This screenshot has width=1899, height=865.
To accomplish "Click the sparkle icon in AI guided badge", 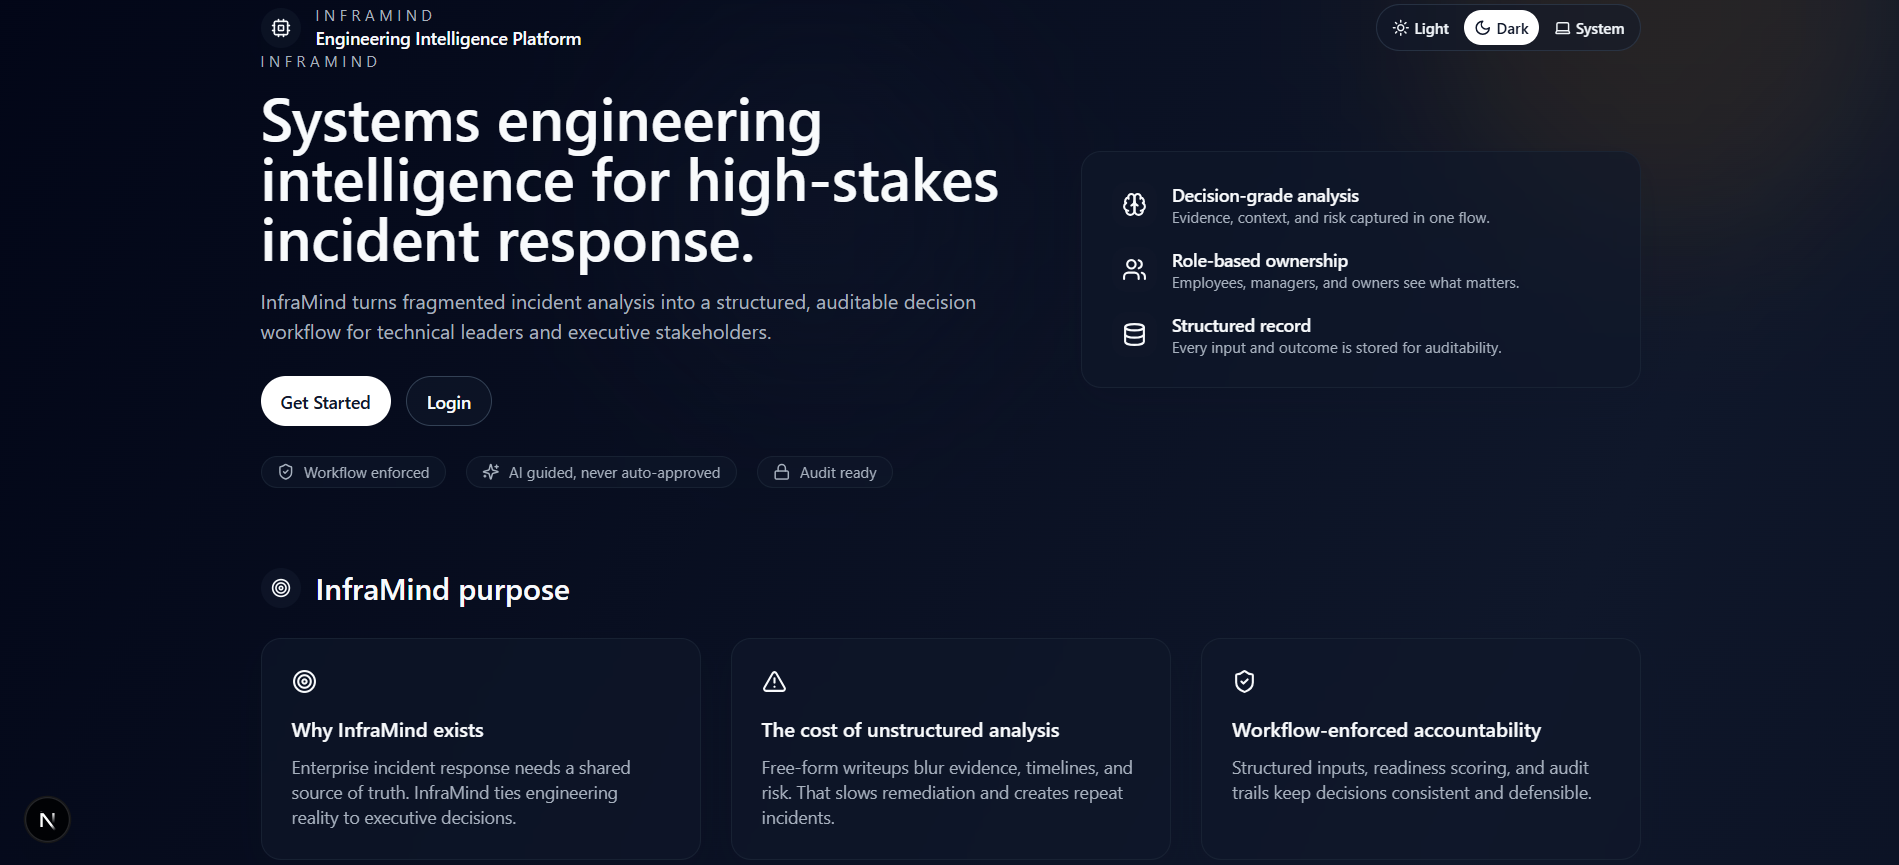I will pos(491,472).
